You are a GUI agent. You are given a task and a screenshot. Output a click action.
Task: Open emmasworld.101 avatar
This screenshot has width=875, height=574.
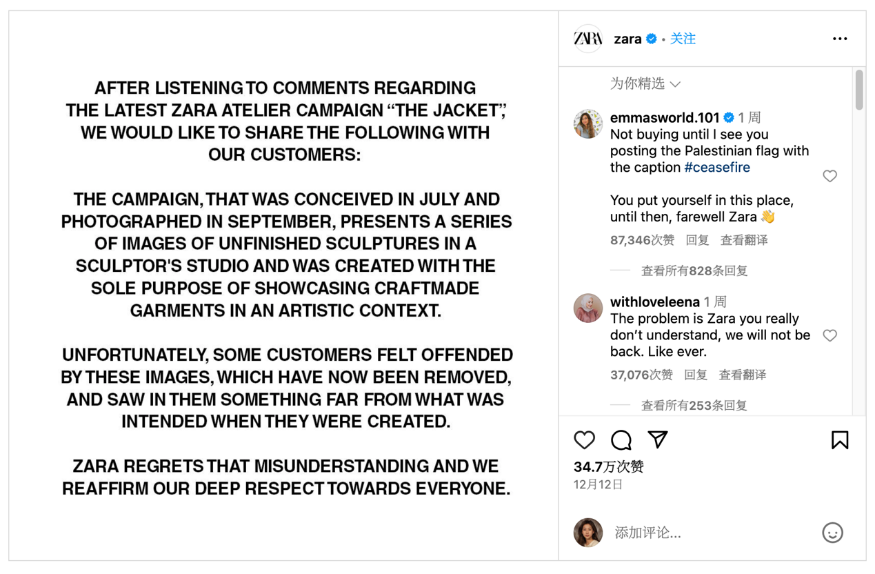(588, 124)
